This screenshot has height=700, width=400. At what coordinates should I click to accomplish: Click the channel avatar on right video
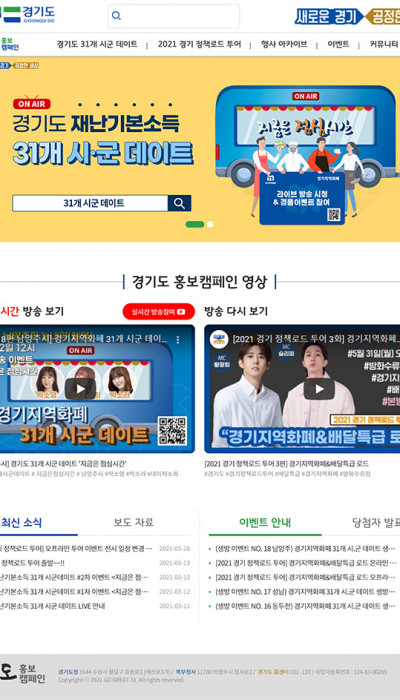pos(219,340)
